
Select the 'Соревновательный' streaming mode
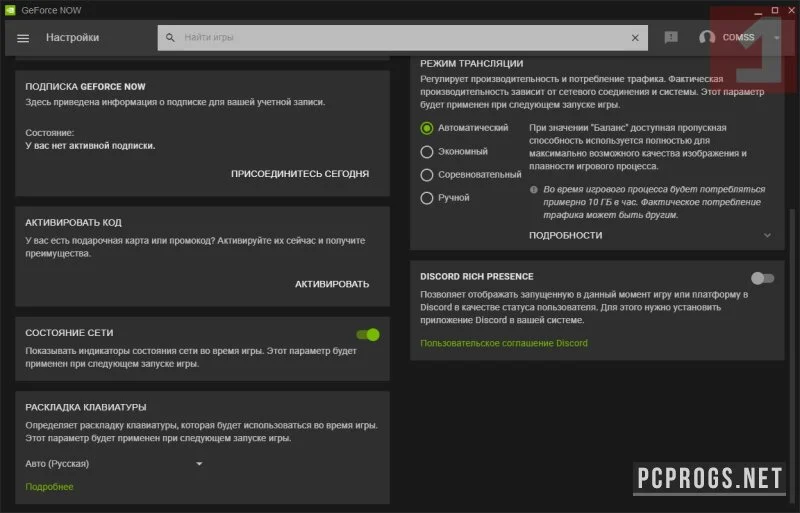pyautogui.click(x=427, y=175)
